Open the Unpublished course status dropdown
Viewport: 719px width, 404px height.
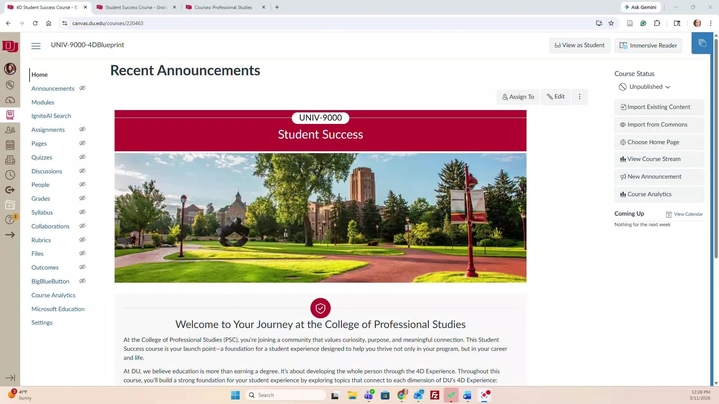645,87
